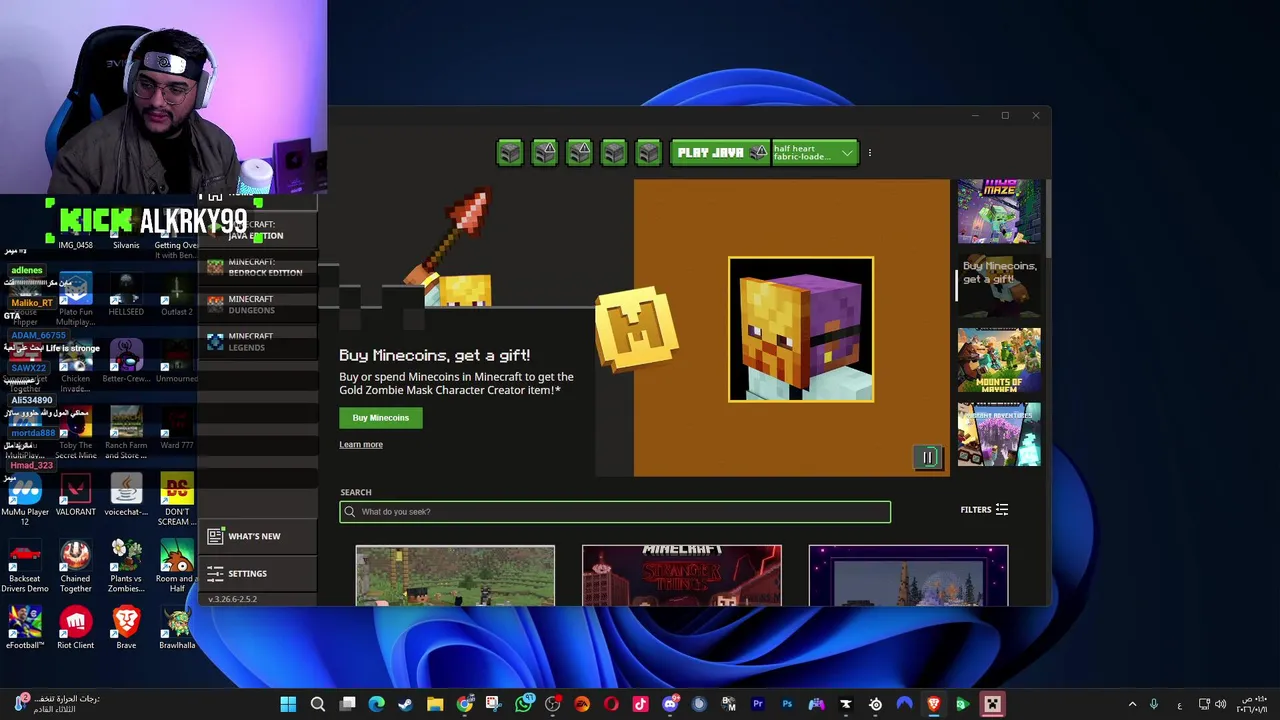Open Task View on the taskbar
The image size is (1280, 720).
point(347,704)
